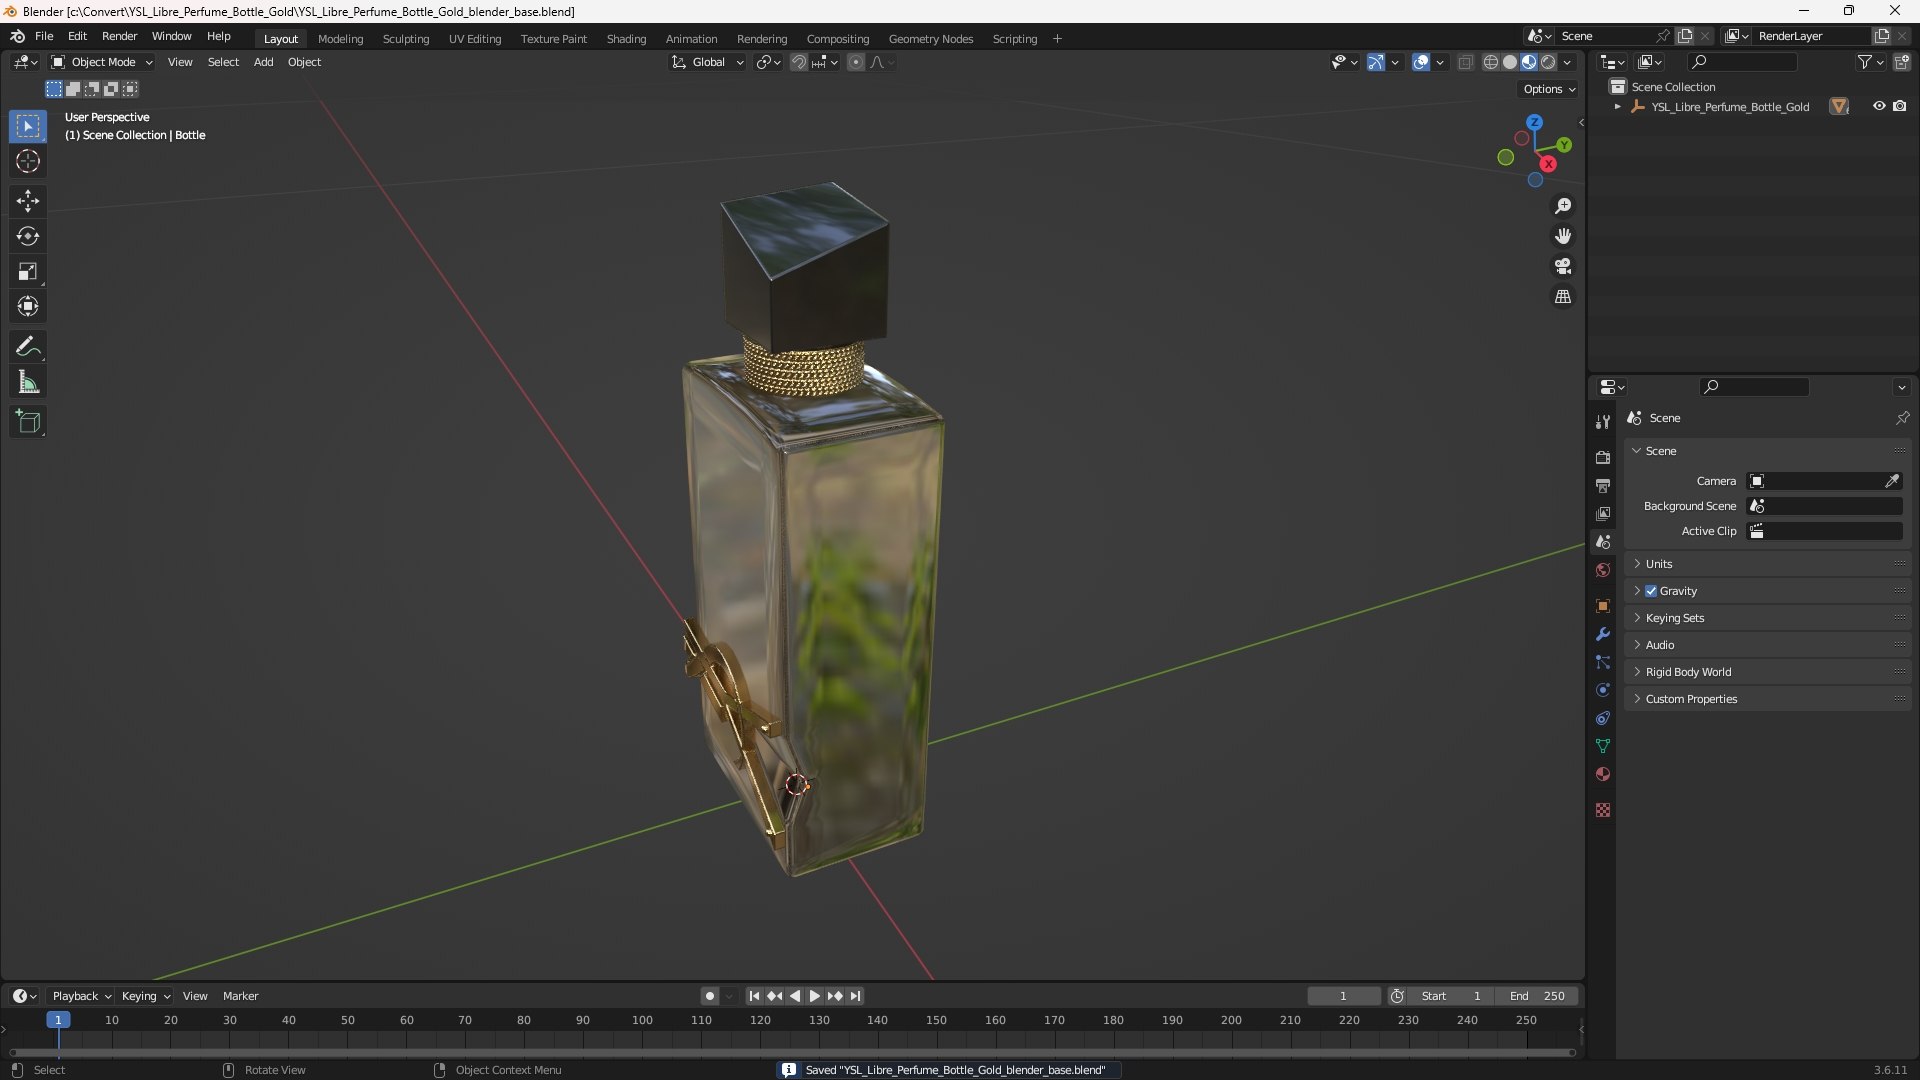
Task: Select the Scale tool
Action: (x=28, y=272)
